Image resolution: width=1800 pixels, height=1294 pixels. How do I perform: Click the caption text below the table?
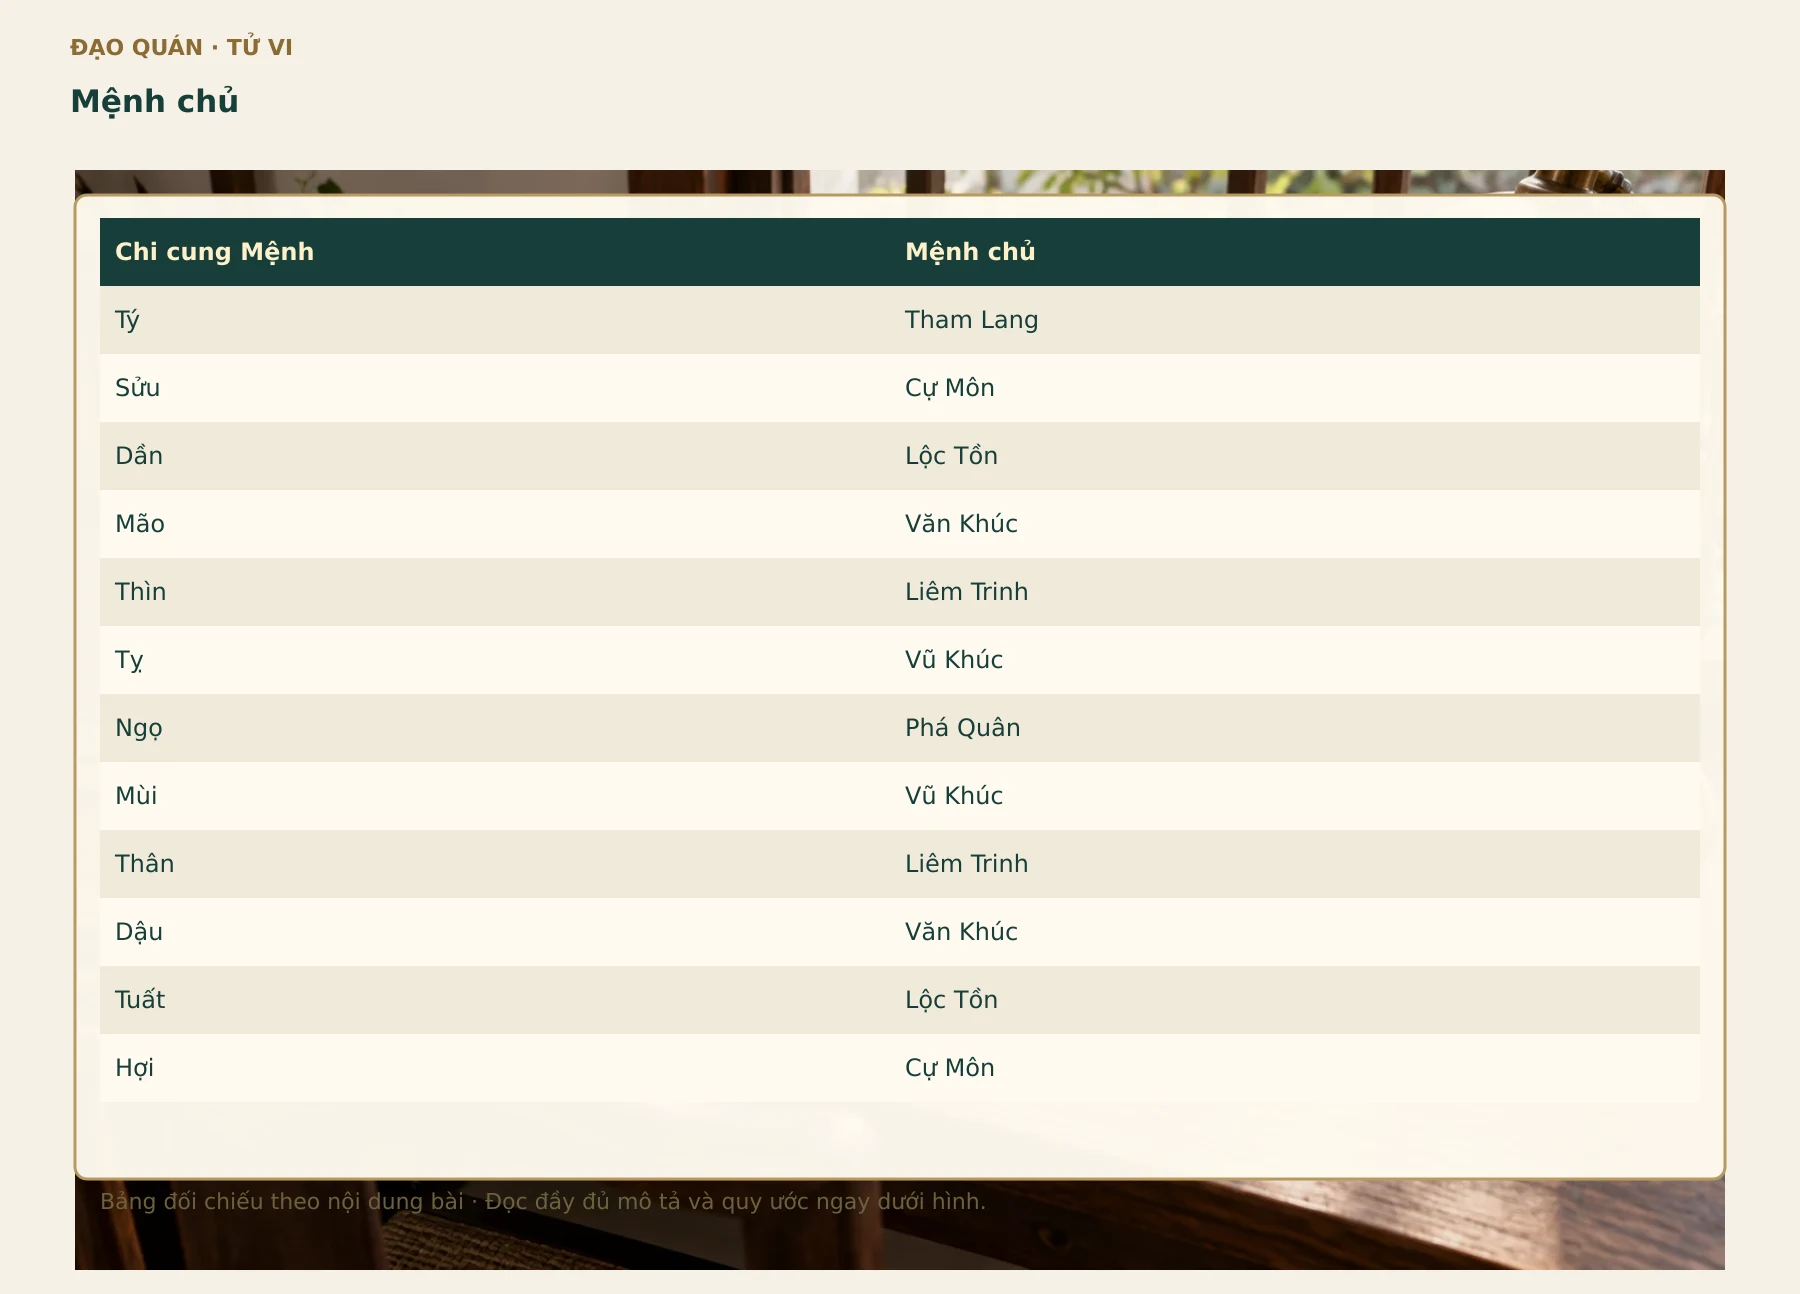click(x=543, y=1202)
